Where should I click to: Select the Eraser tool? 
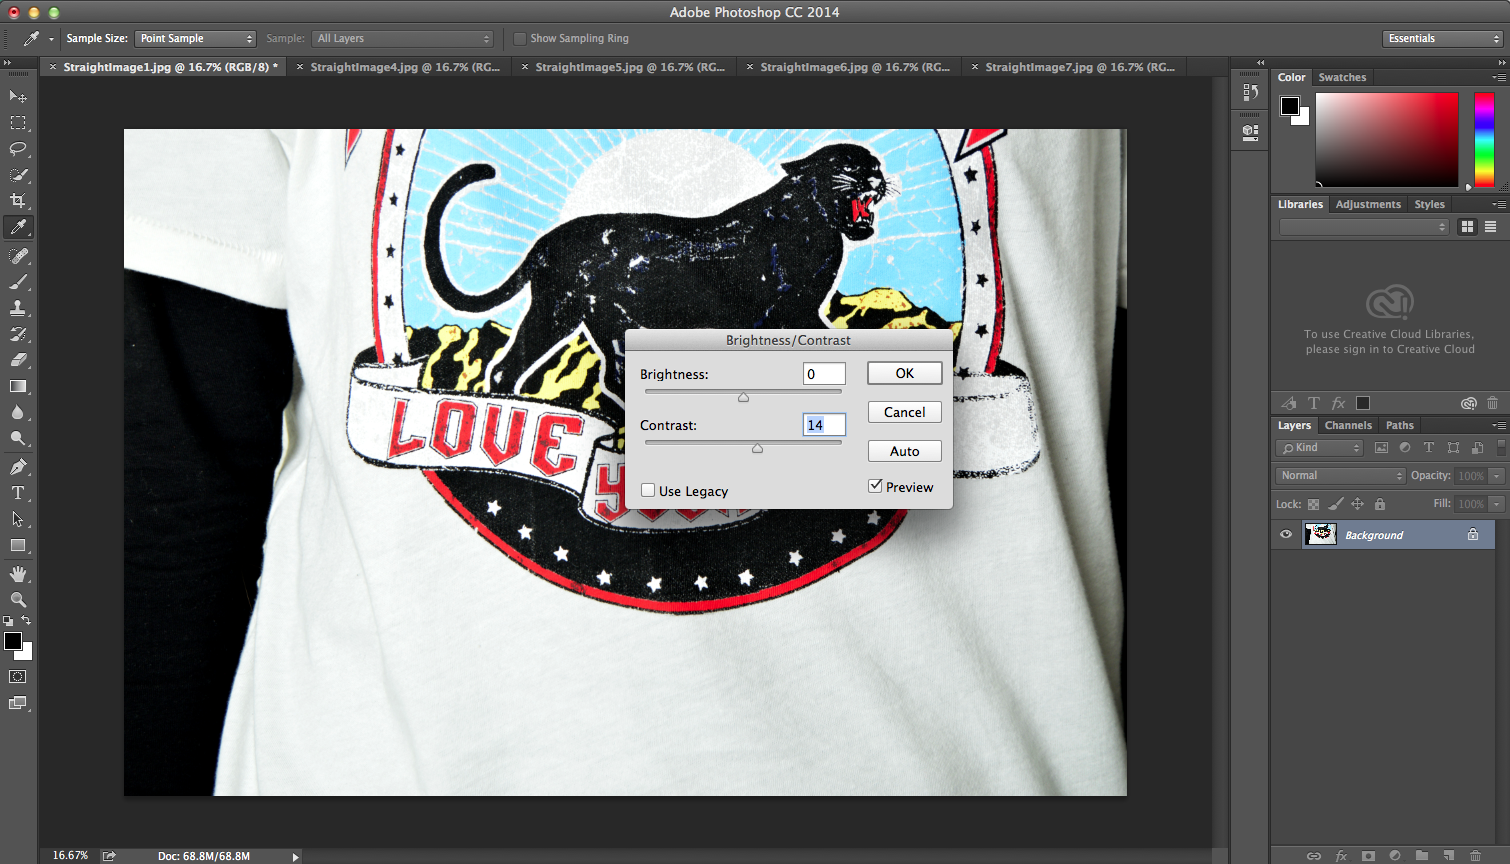tap(18, 360)
